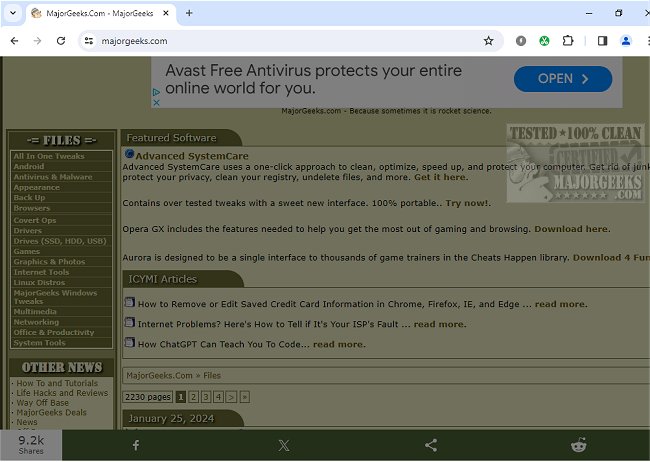Read more on Saved Credit Card article
Viewport: 650px width, 462px height.
560,304
